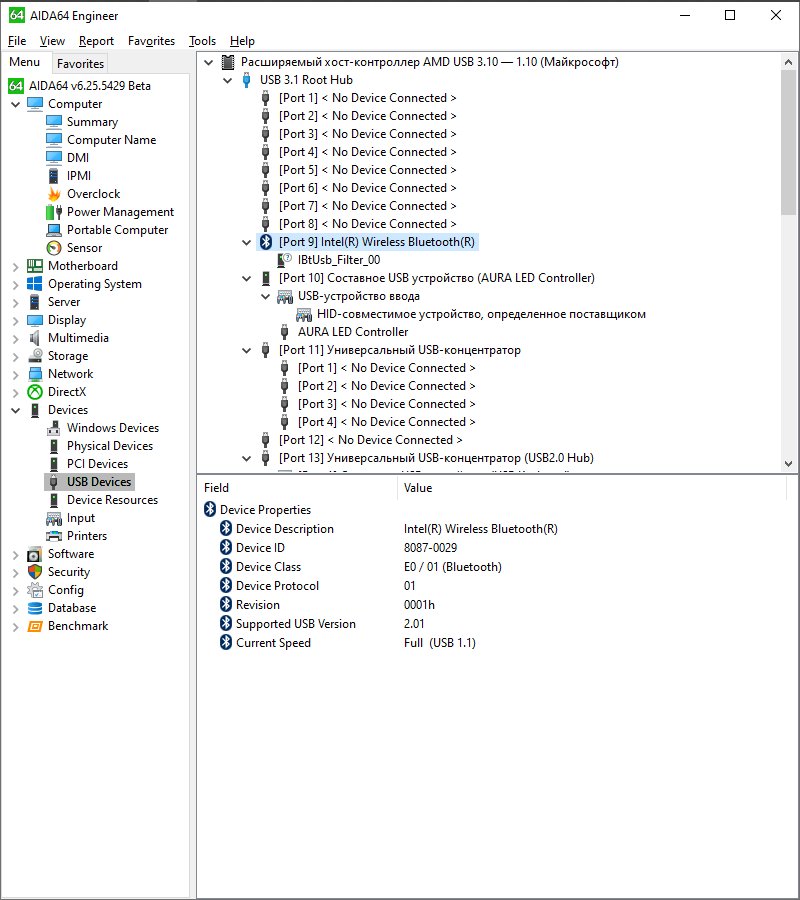This screenshot has width=800, height=900.
Task: Click the device tree scroll-down arrow
Action: click(x=789, y=464)
